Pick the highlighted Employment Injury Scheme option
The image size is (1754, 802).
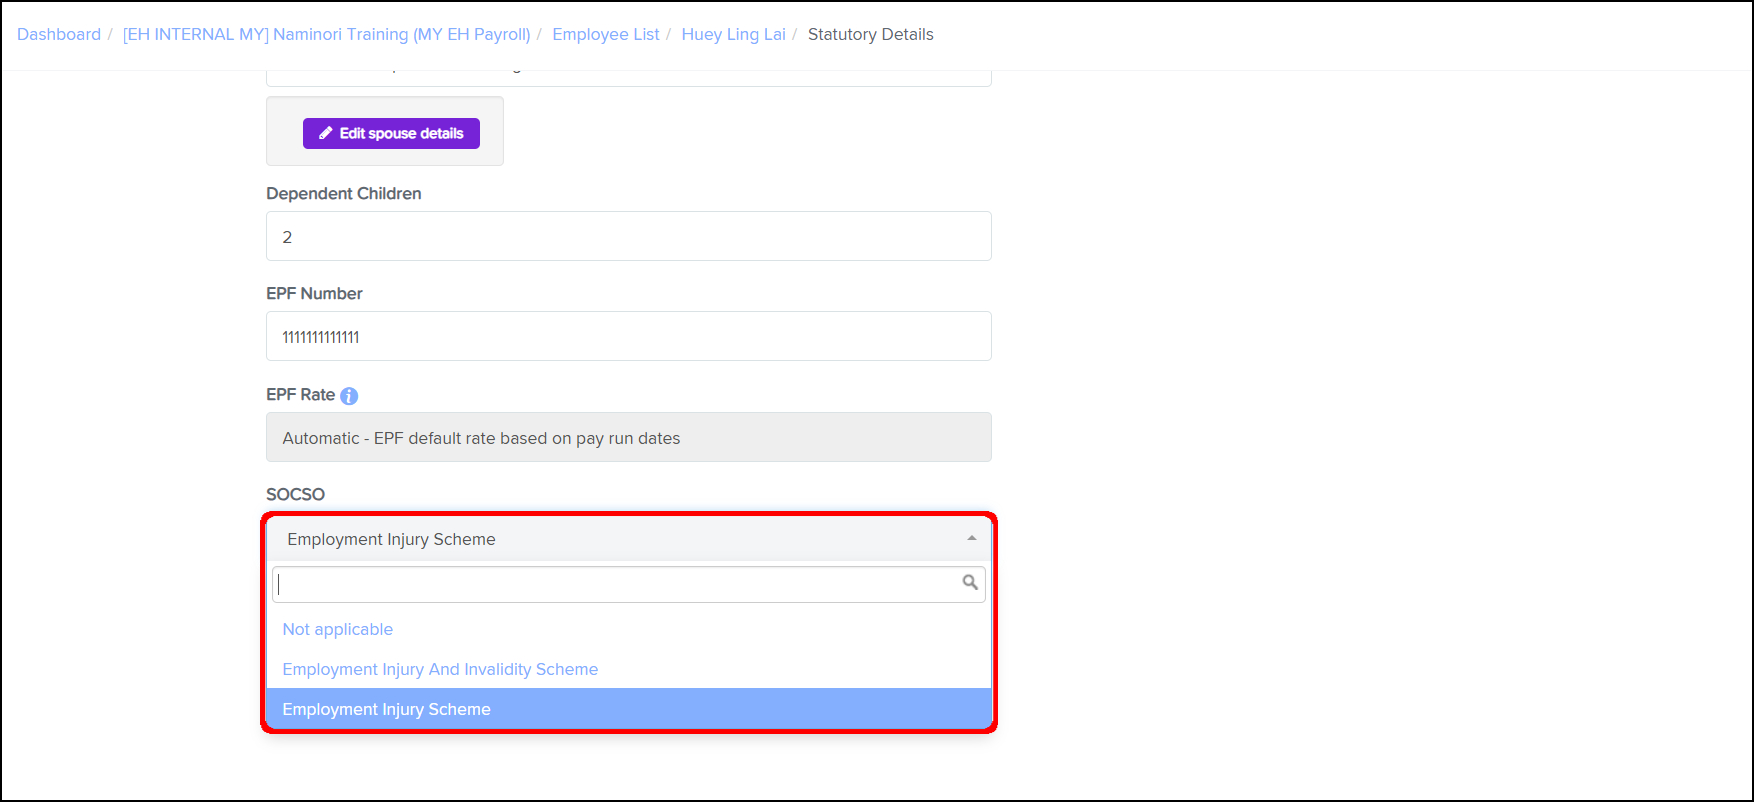pyautogui.click(x=387, y=709)
